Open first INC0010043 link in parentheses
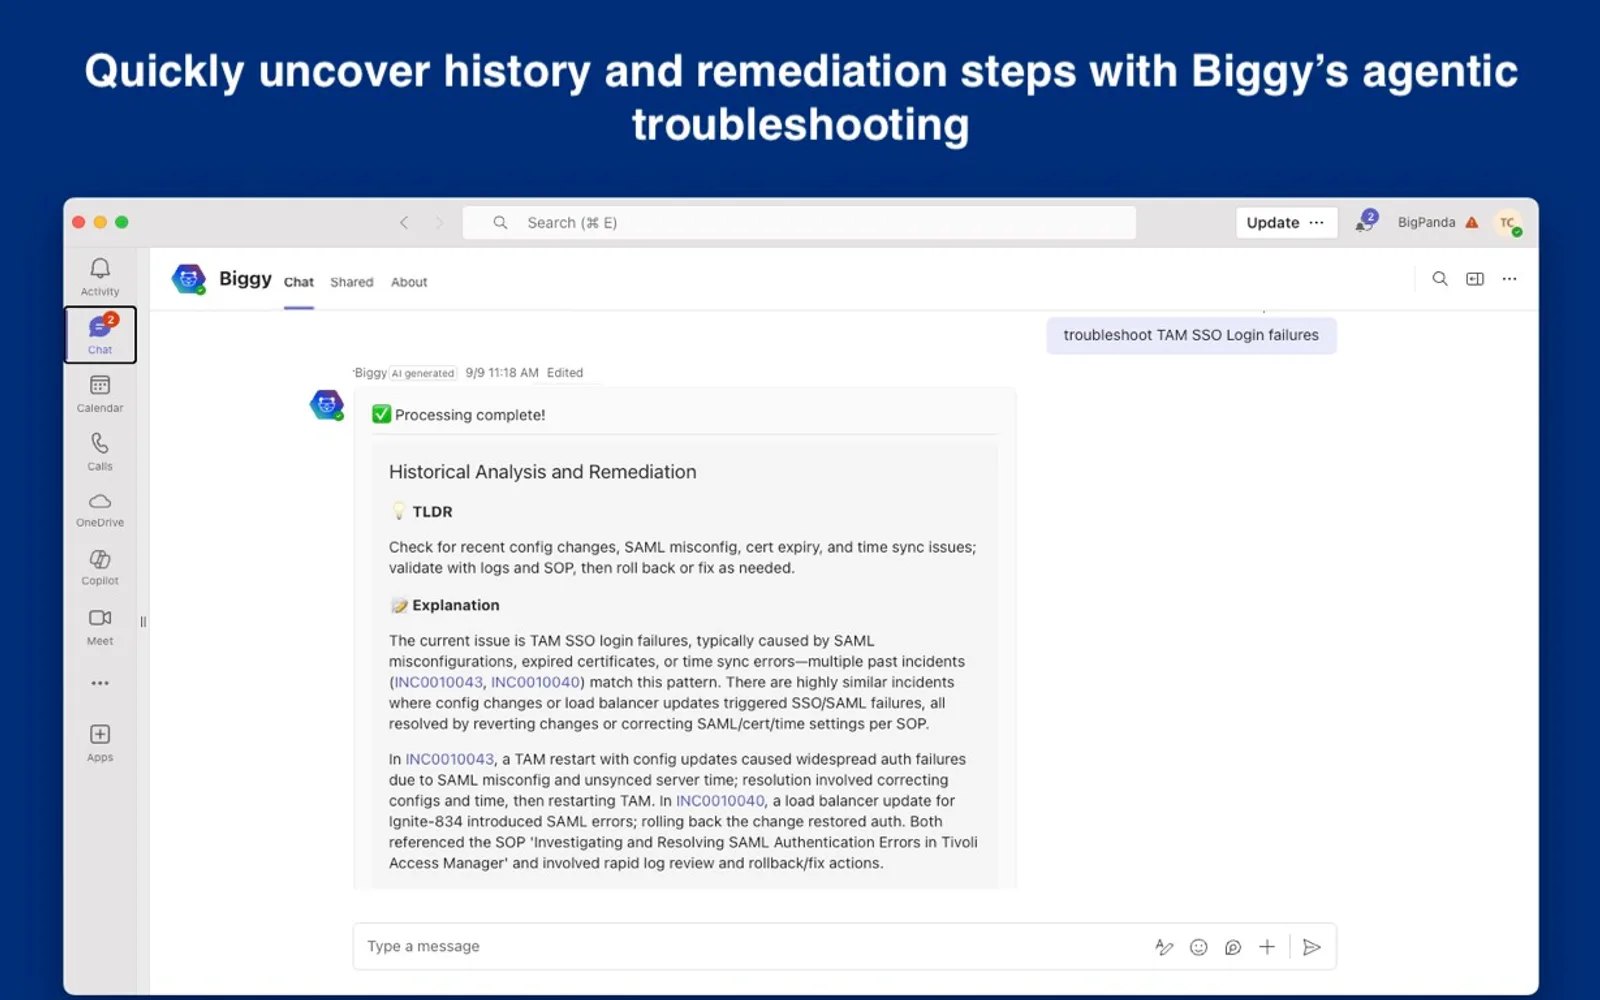The width and height of the screenshot is (1600, 1000). 439,683
